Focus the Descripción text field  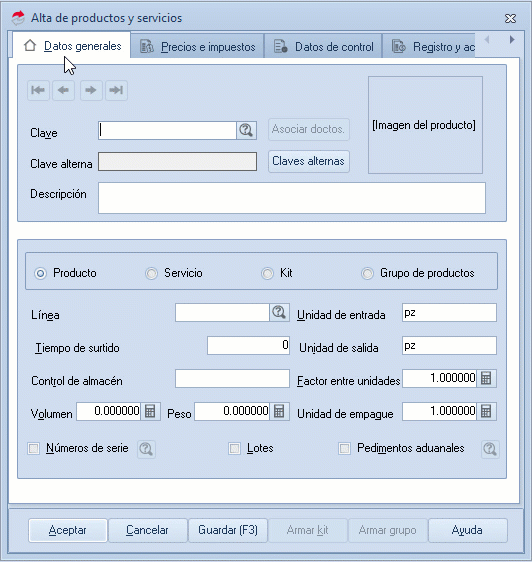292,198
